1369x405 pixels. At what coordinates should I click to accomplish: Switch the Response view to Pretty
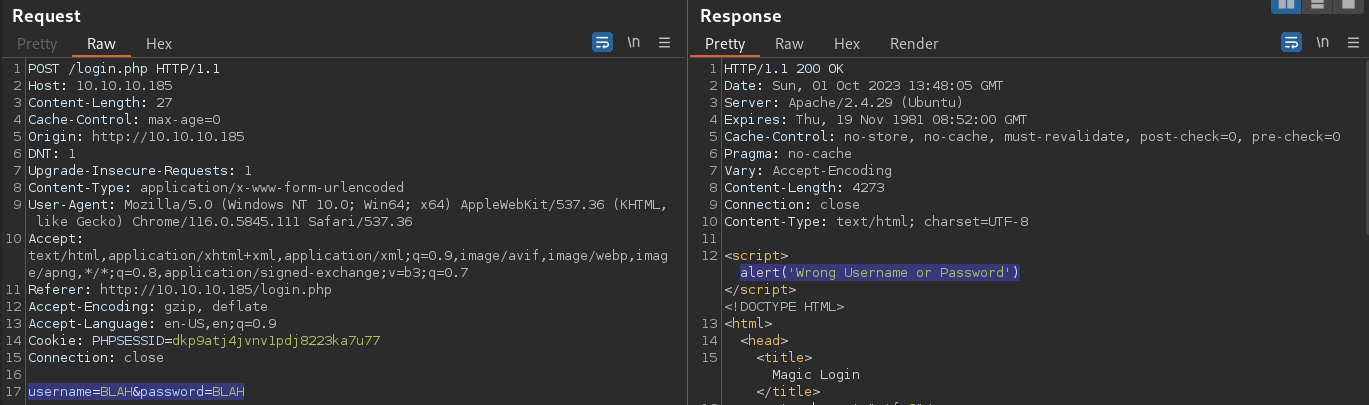click(x=725, y=44)
